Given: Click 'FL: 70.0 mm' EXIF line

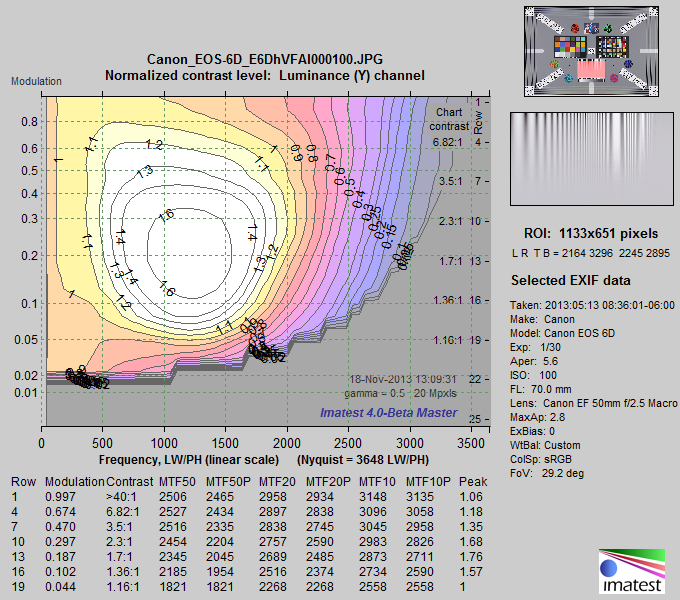Looking at the screenshot, I should click(x=541, y=389).
